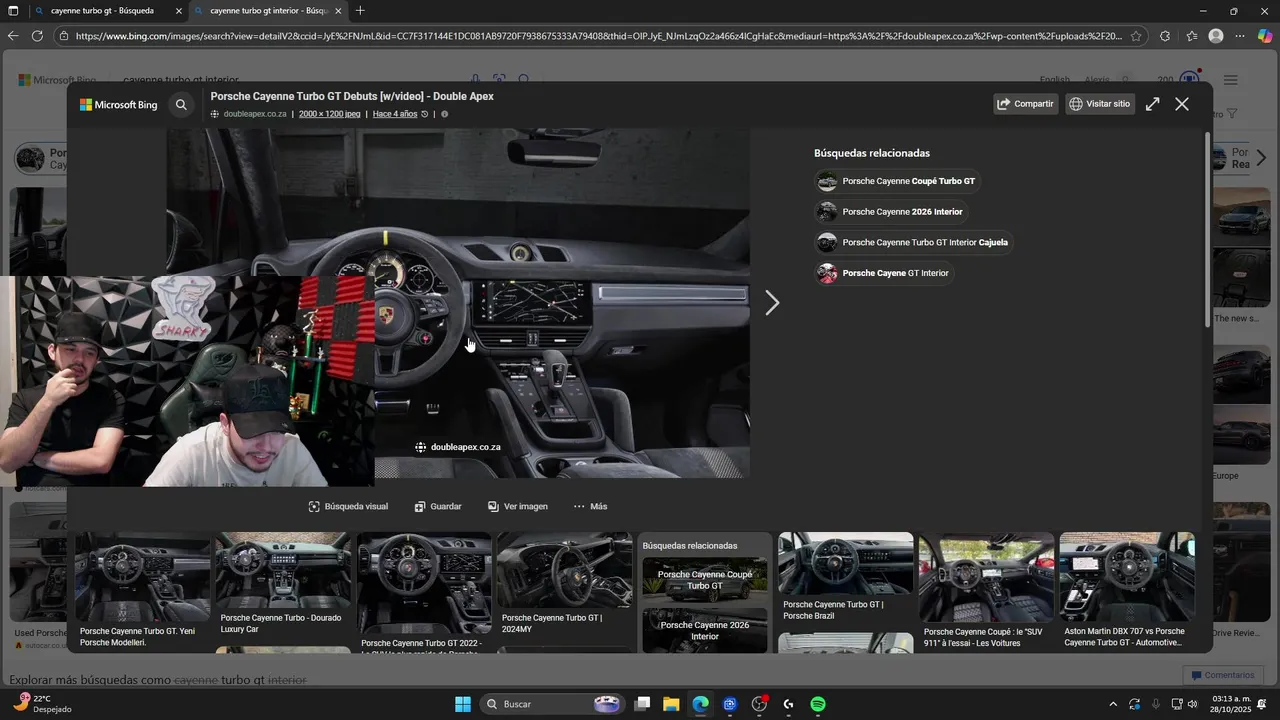Open hamburger menu on Bing page behind
This screenshot has height=720, width=1280.
pyautogui.click(x=1231, y=80)
